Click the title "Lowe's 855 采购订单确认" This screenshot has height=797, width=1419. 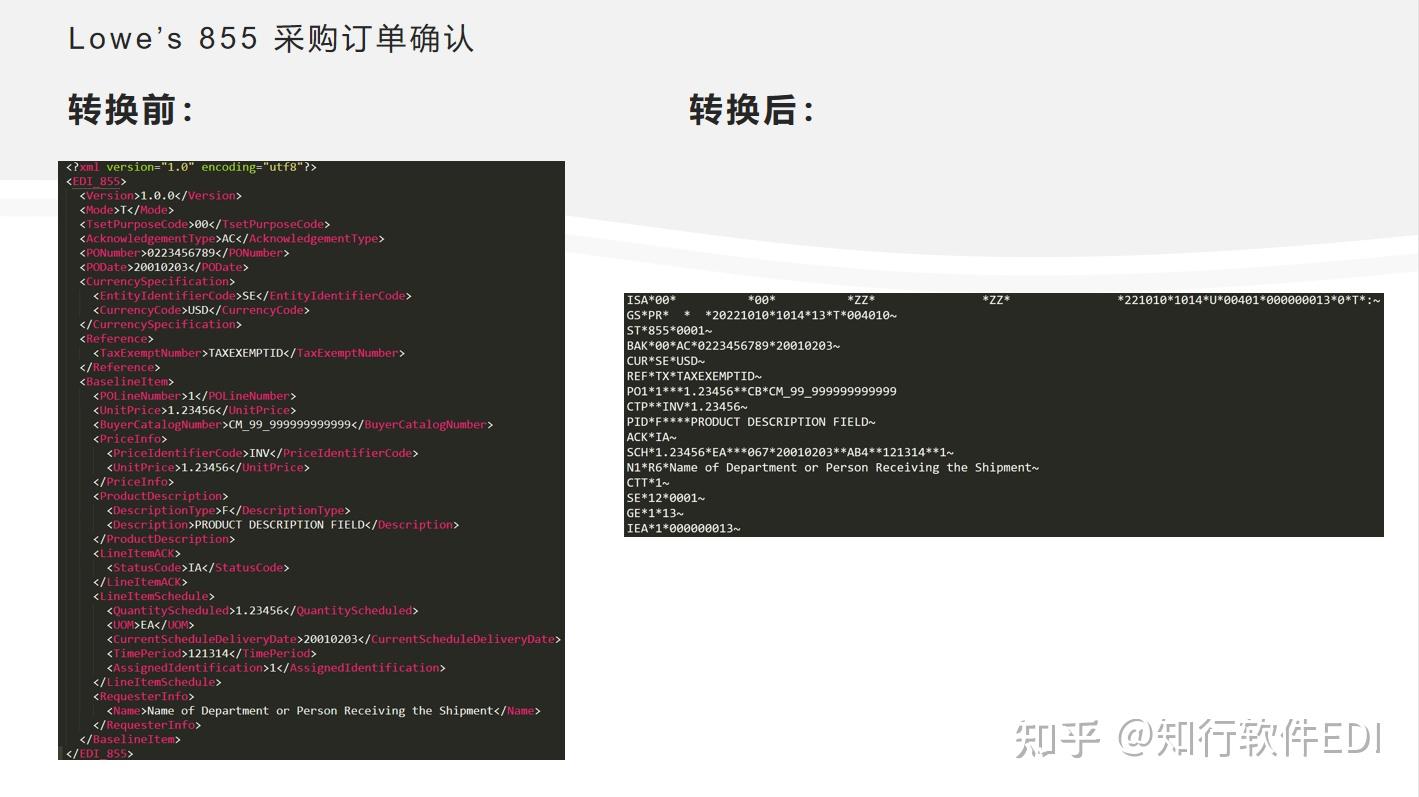coord(271,39)
